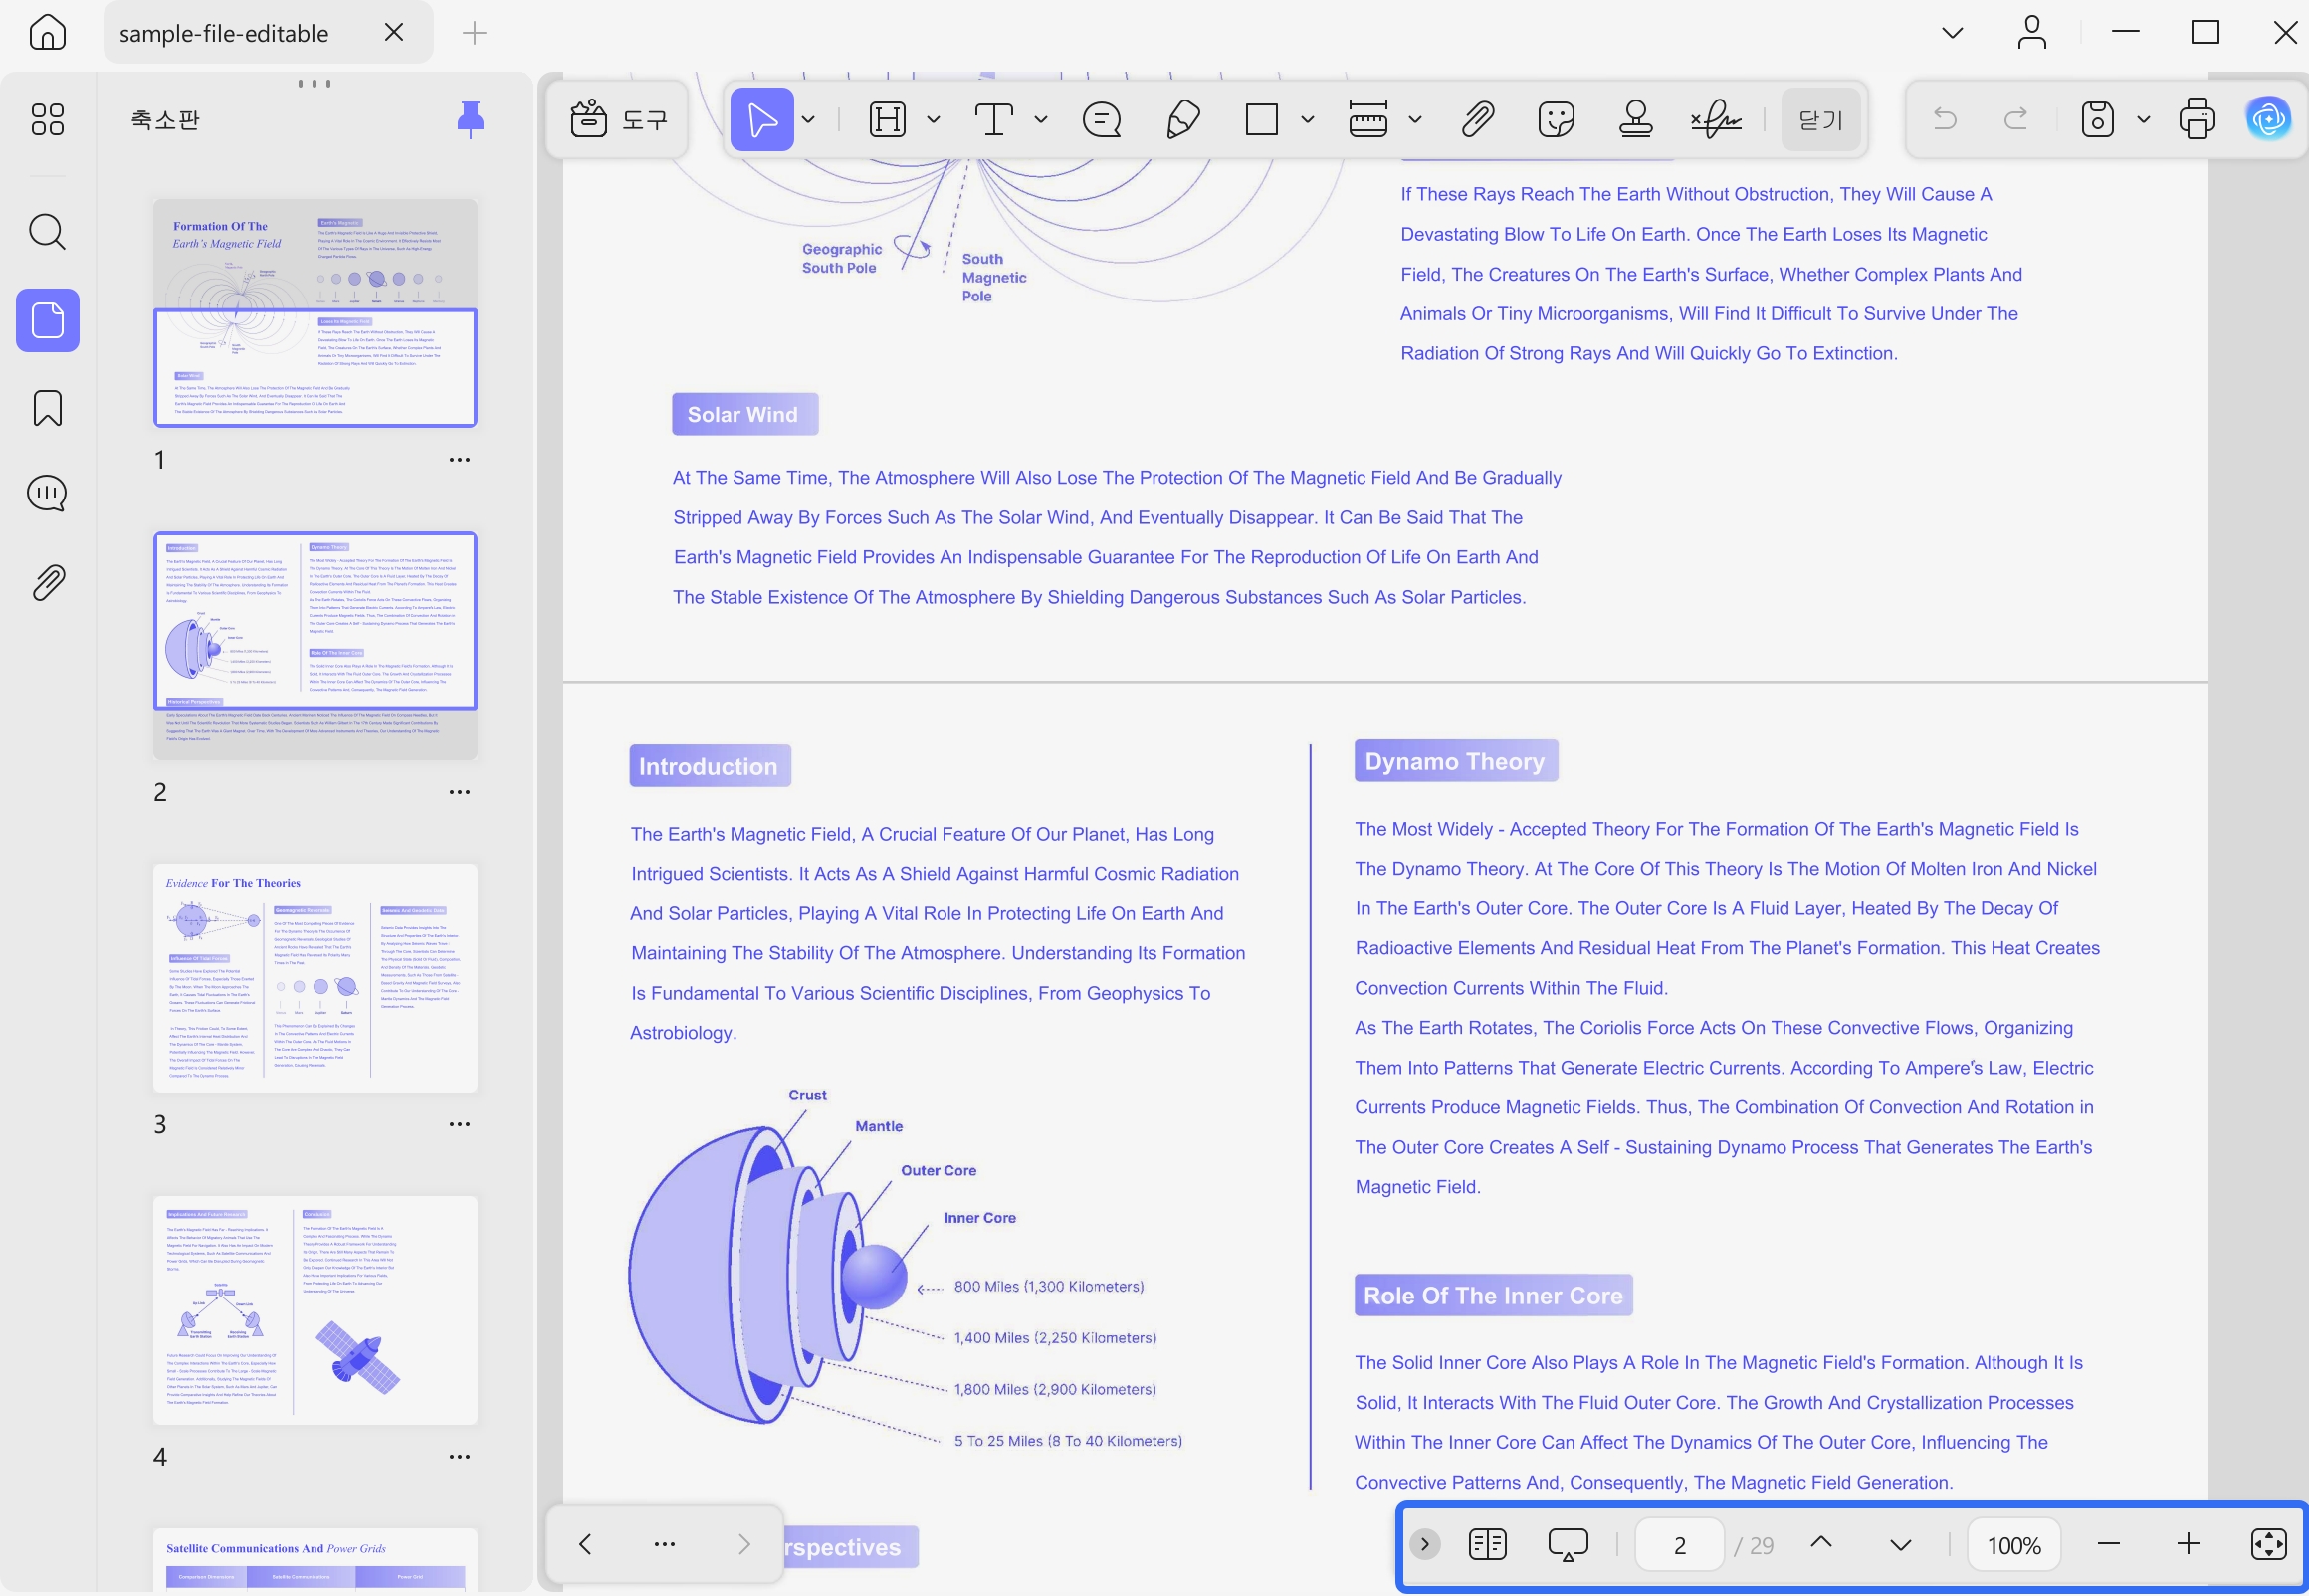Image resolution: width=2309 pixels, height=1596 pixels.
Task: Select the comment note tool
Action: (1101, 120)
